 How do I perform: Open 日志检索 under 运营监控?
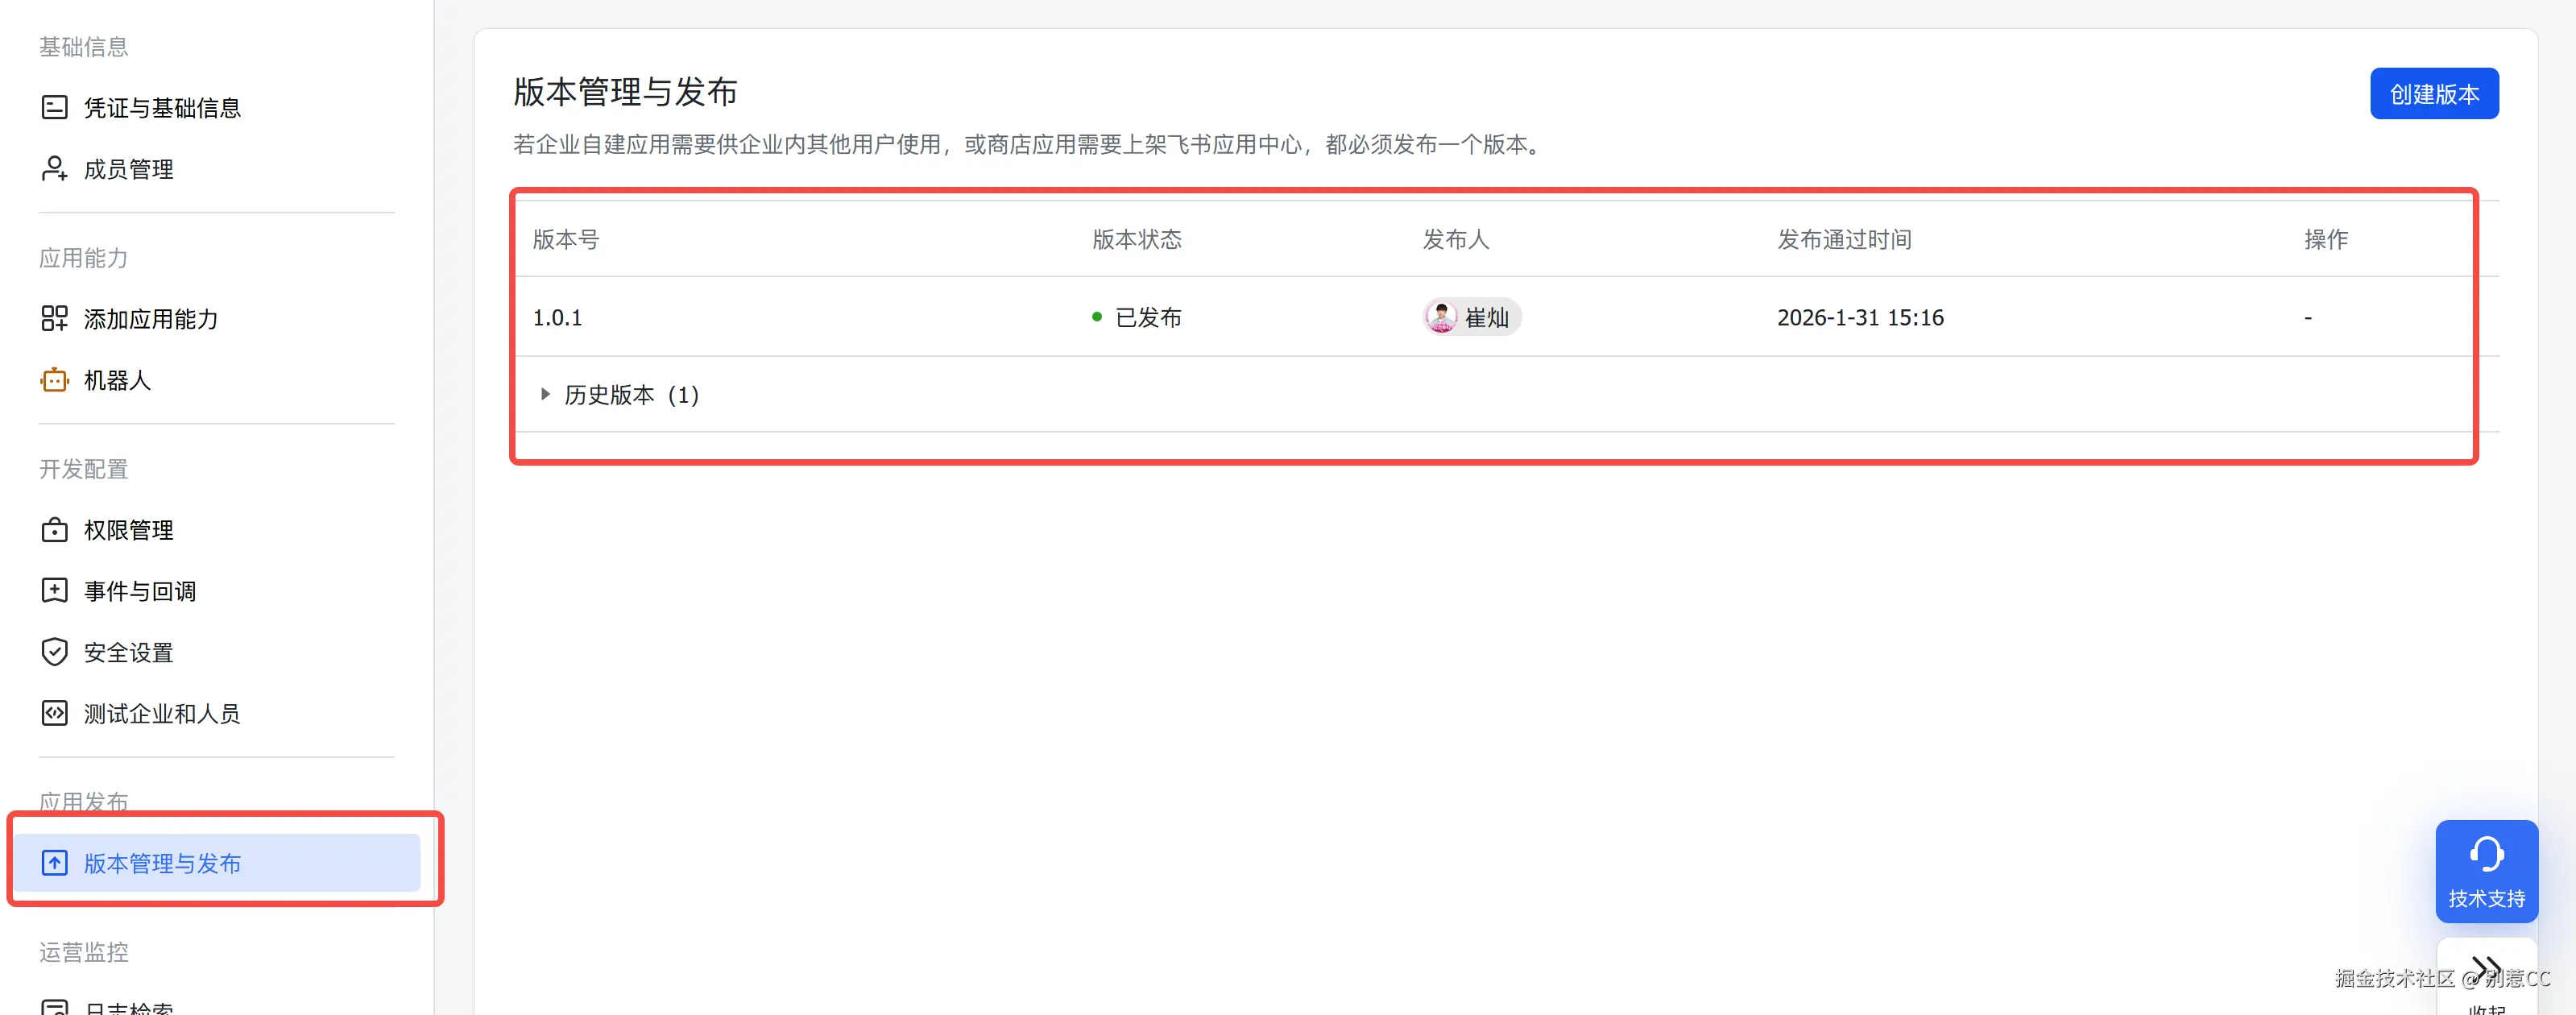[x=128, y=1008]
